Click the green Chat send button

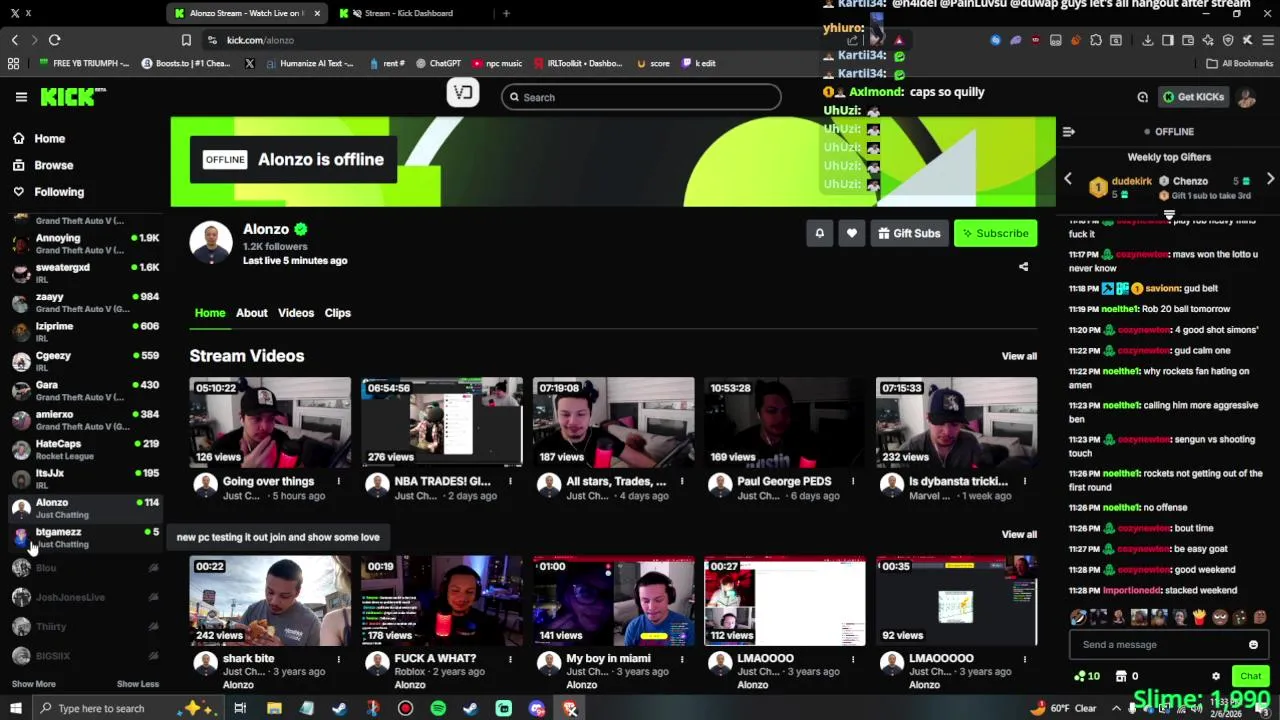[x=1250, y=676]
